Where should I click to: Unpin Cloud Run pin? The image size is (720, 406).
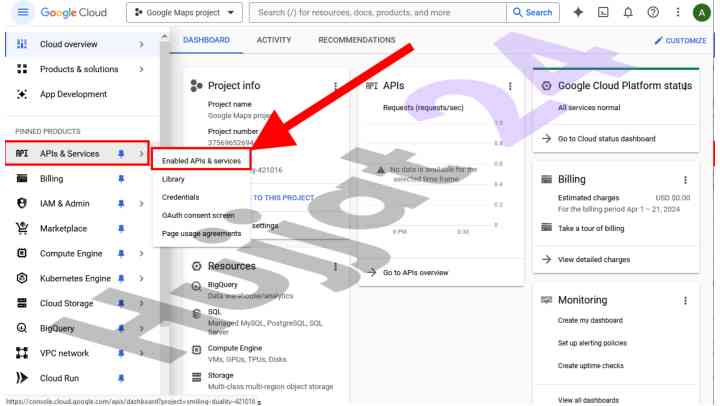pyautogui.click(x=121, y=378)
